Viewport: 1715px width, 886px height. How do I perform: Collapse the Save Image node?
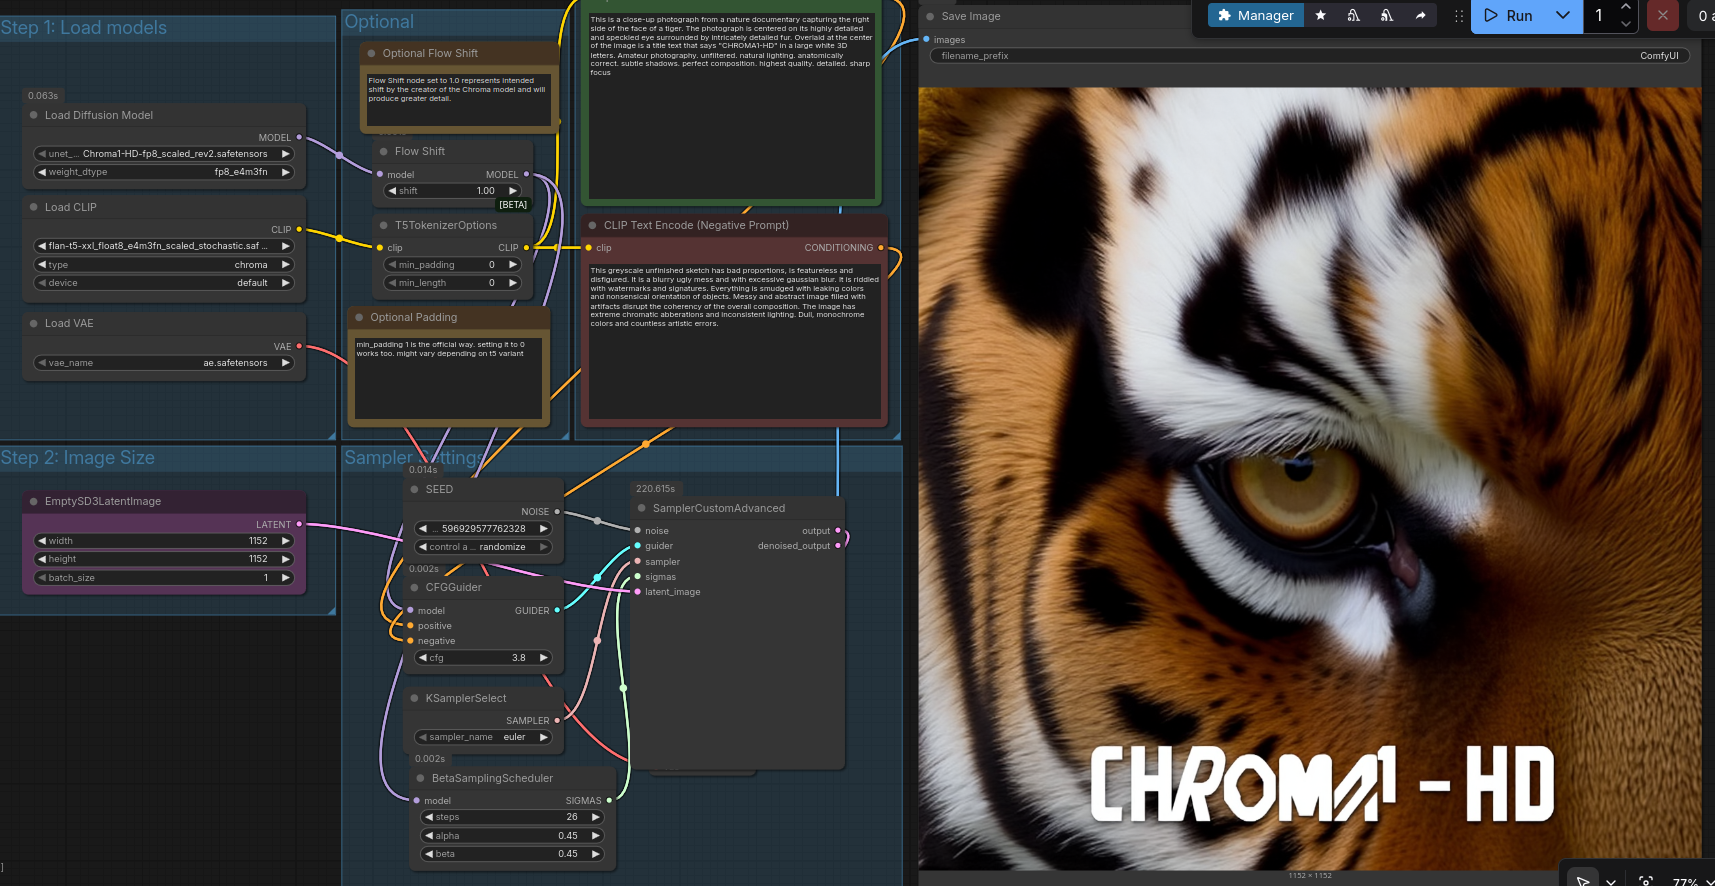pos(931,16)
